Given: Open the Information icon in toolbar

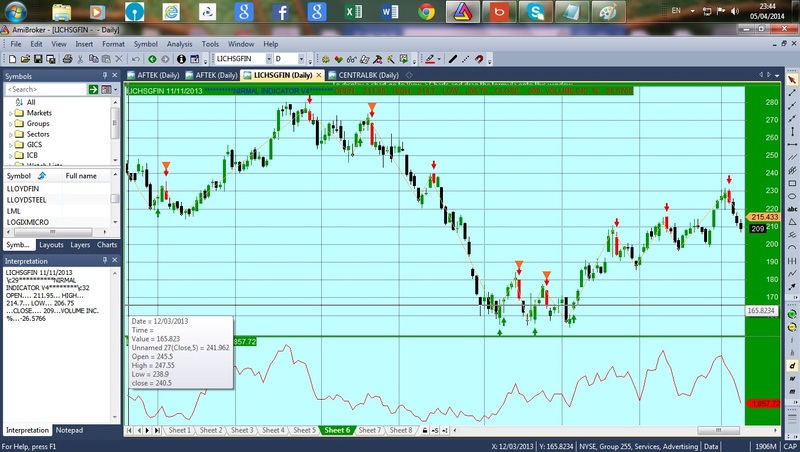Looking at the screenshot, I should click(x=181, y=59).
